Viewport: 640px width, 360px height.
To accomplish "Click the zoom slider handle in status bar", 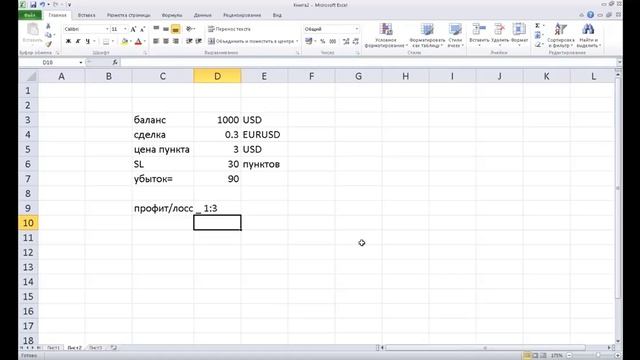I will [598, 356].
